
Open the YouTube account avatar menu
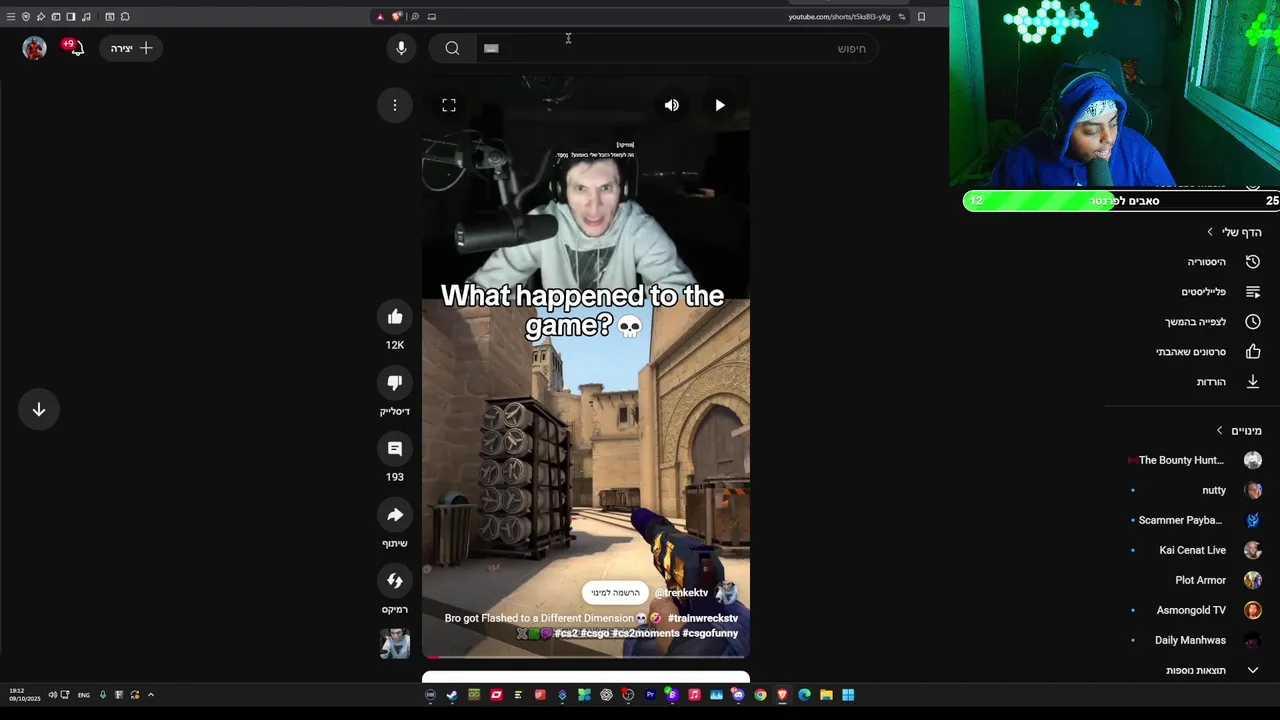pyautogui.click(x=35, y=48)
